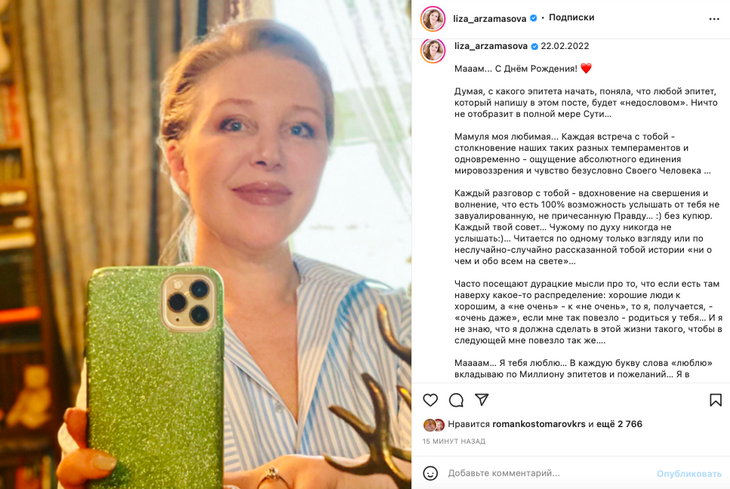
Task: Open comments via speech bubble icon
Action: point(456,400)
